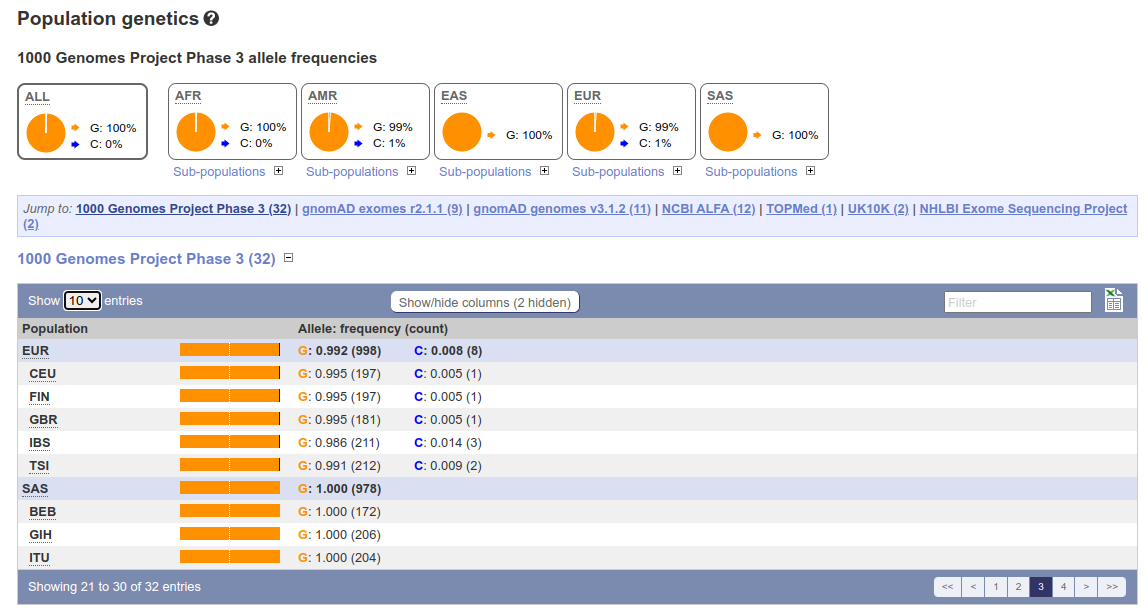The width and height of the screenshot is (1147, 615).
Task: Expand EAS Sub-populations plus toggle
Action: point(544,171)
